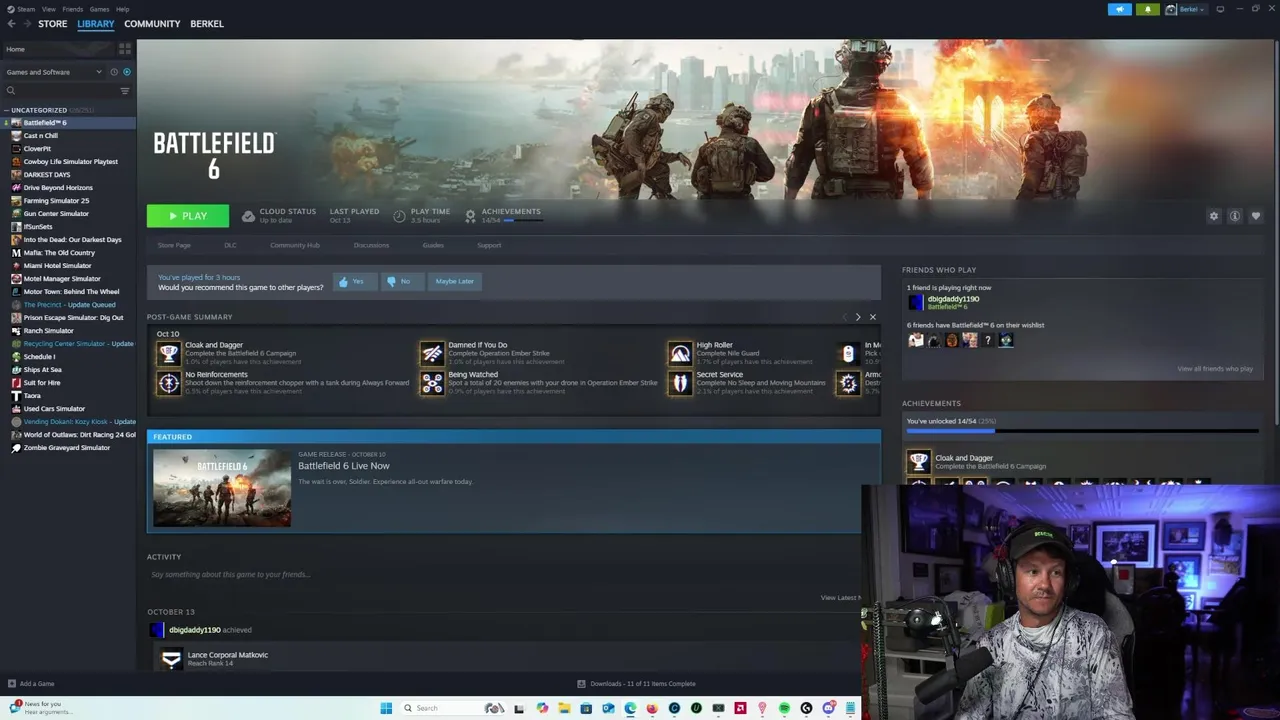Open the Guides link
The image size is (1280, 720).
433,245
